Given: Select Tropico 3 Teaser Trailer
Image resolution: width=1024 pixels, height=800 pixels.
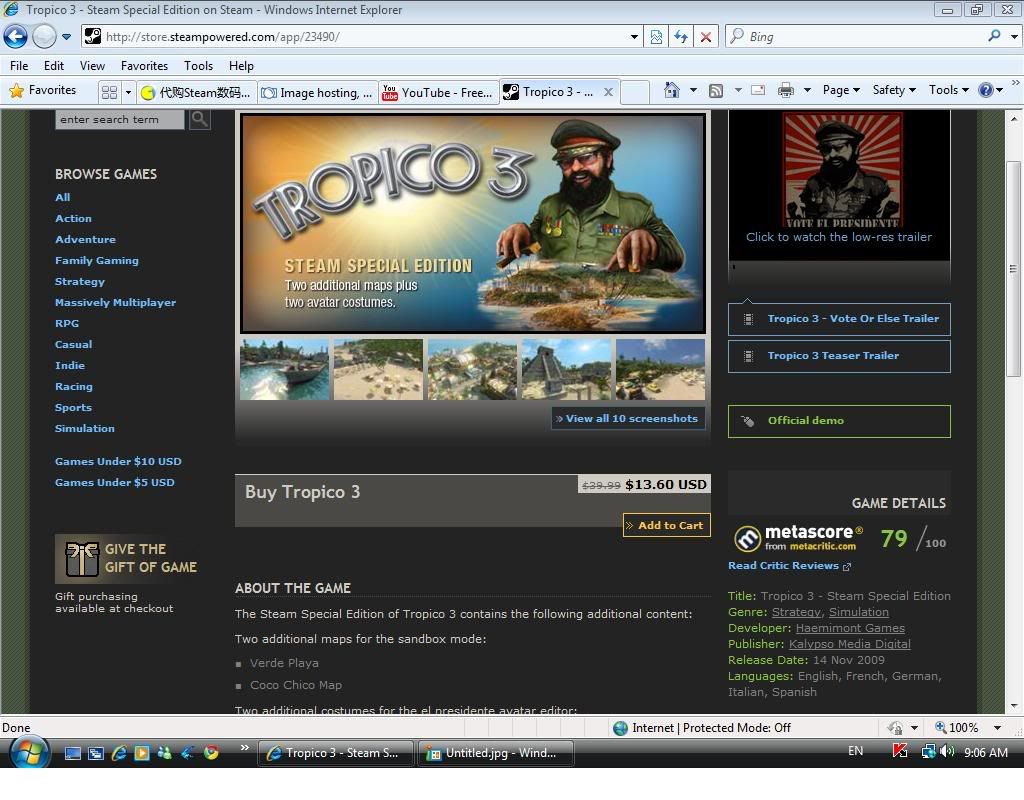Looking at the screenshot, I should point(839,356).
